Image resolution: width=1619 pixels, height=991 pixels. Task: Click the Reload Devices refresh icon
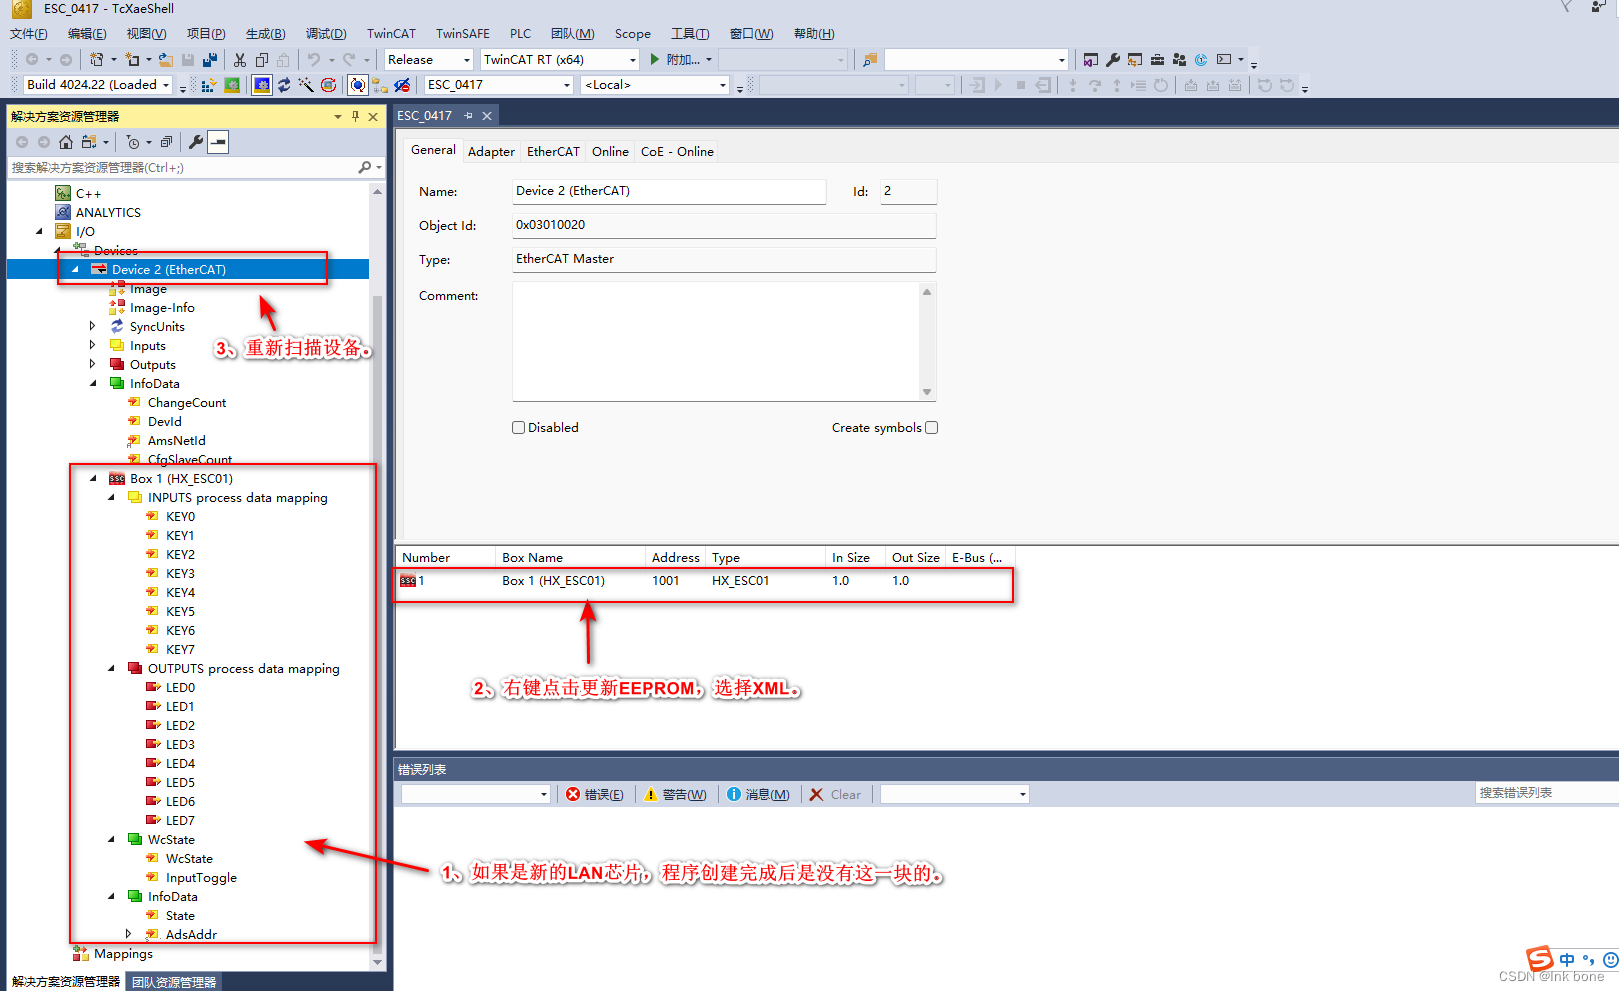pos(284,85)
